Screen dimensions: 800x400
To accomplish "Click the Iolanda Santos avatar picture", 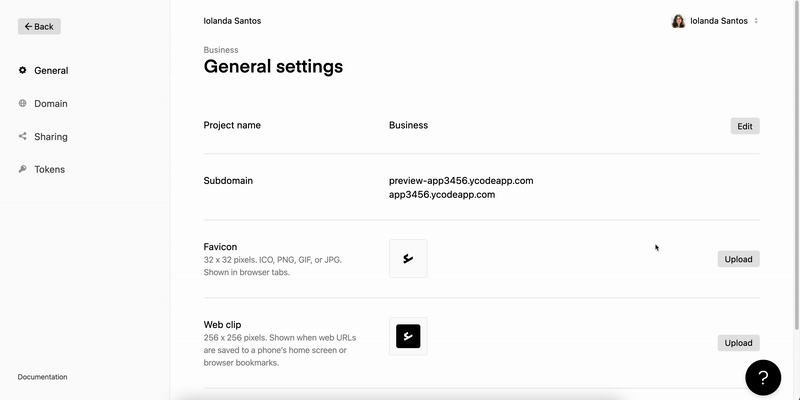I will tap(678, 21).
